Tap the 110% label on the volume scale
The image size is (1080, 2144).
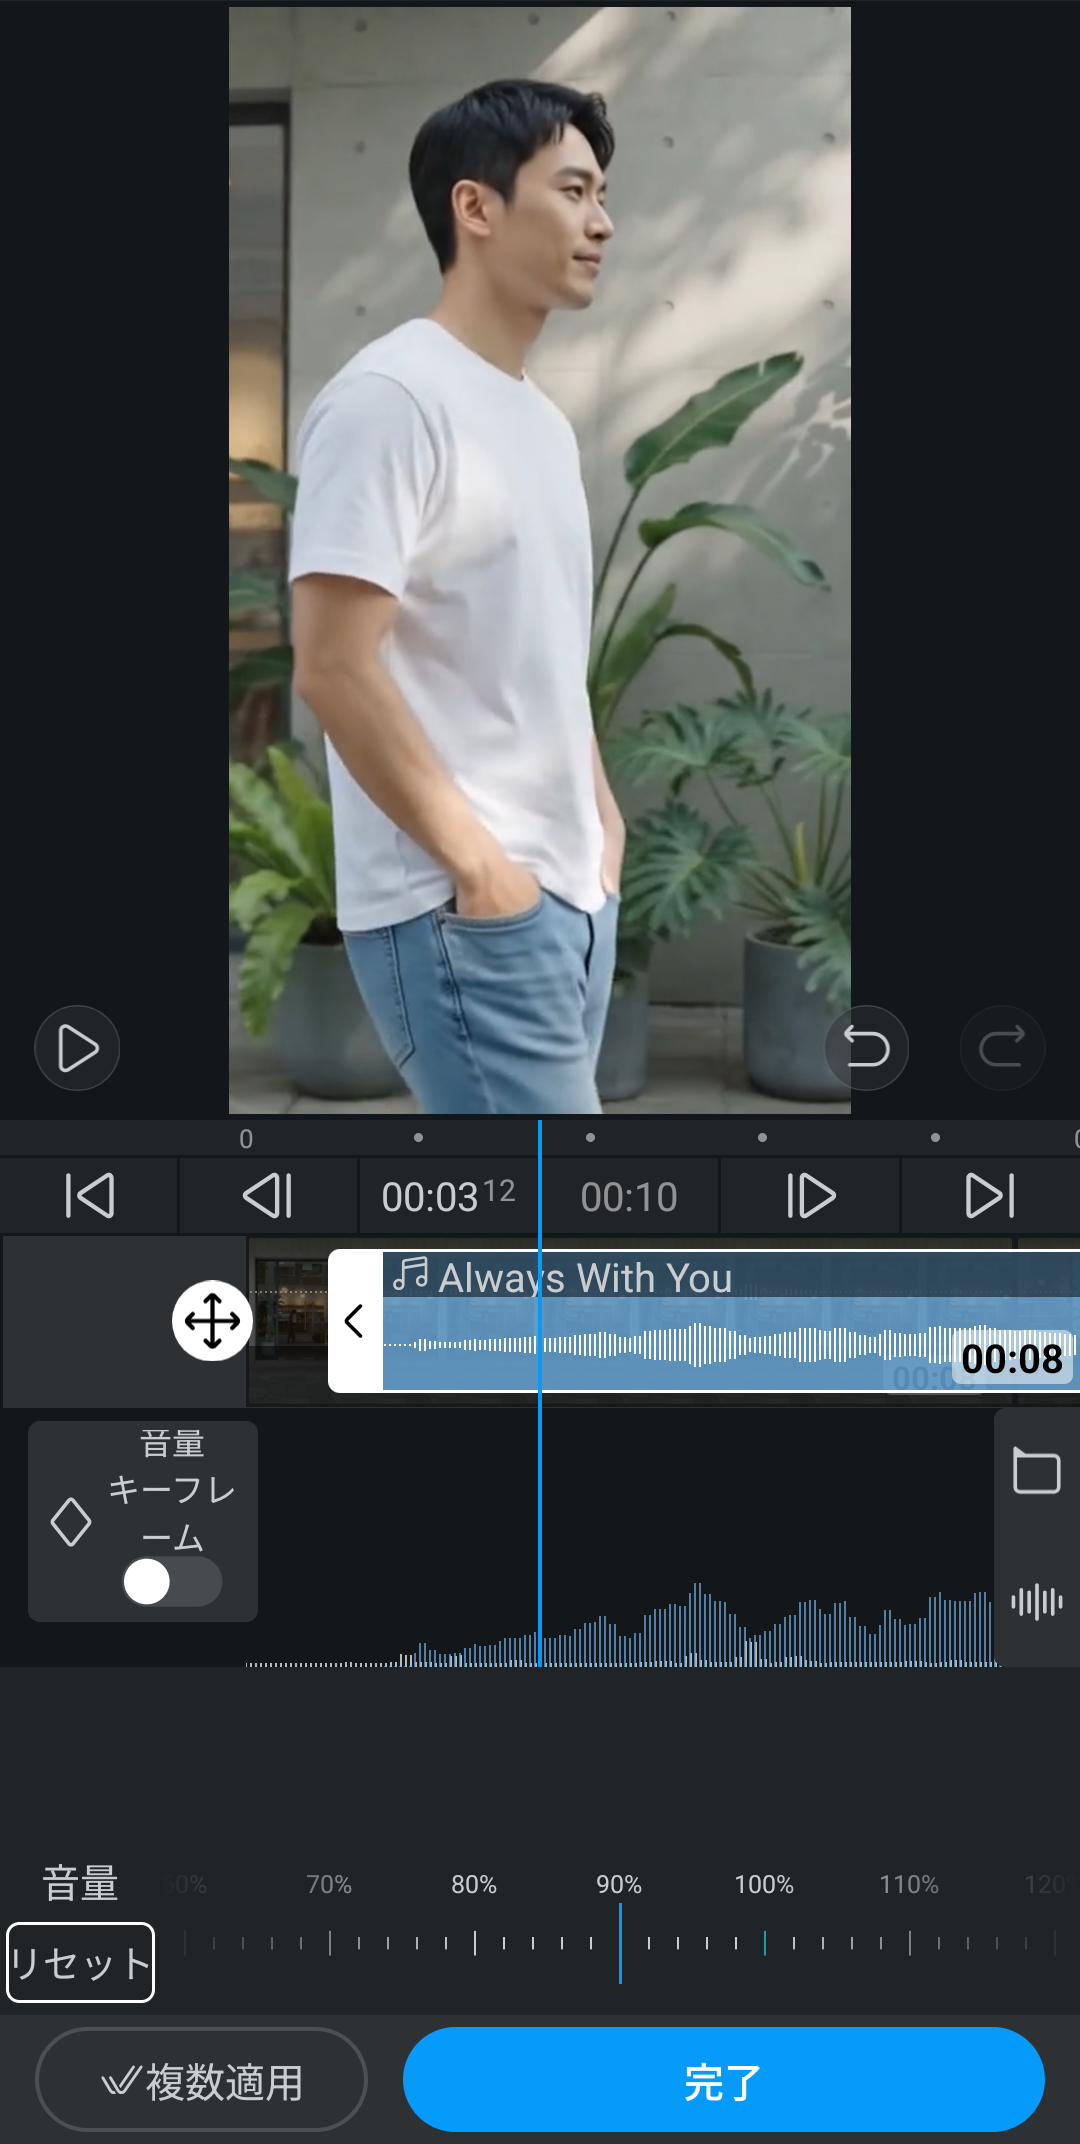pyautogui.click(x=909, y=1884)
